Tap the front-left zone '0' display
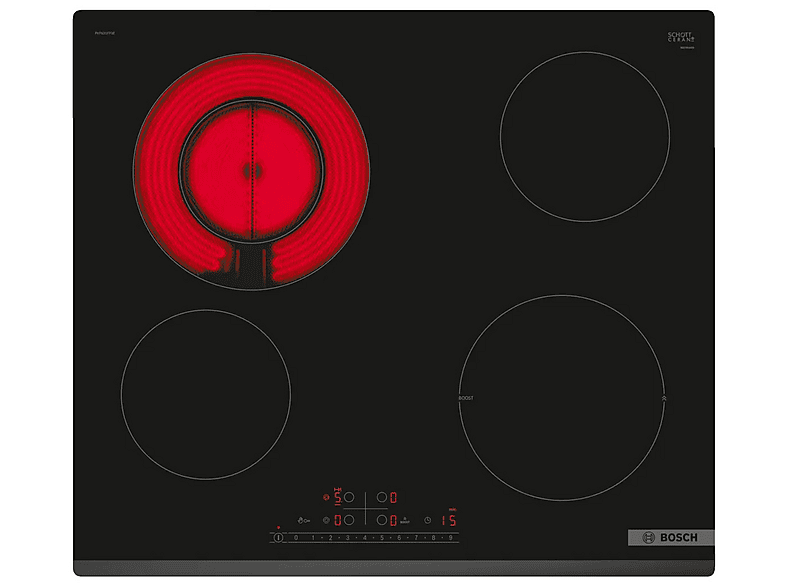 click(x=338, y=520)
